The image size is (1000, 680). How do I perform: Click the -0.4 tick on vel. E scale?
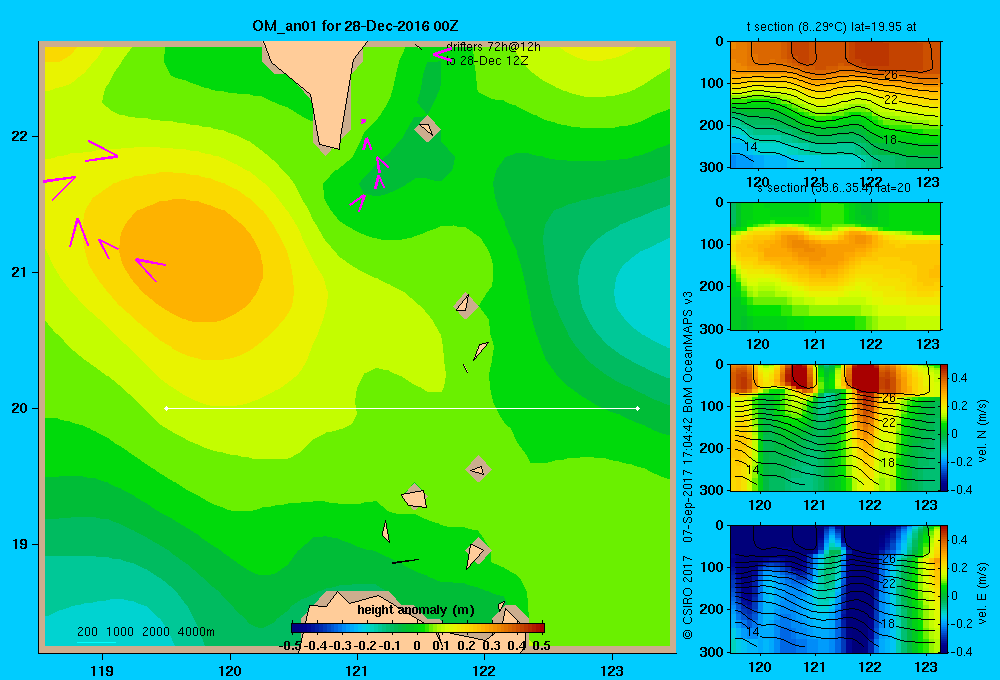961,651
